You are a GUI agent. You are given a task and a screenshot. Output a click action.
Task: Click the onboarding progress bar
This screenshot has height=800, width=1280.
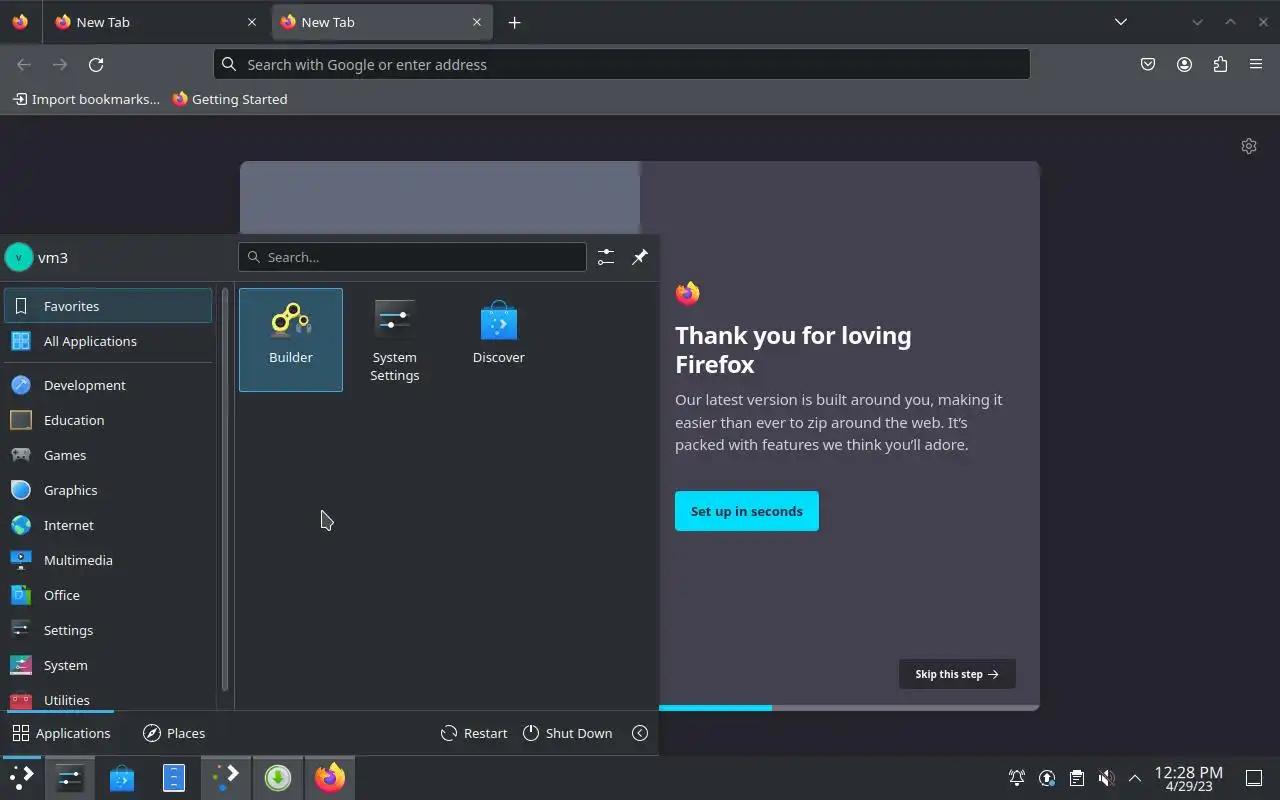tap(849, 708)
